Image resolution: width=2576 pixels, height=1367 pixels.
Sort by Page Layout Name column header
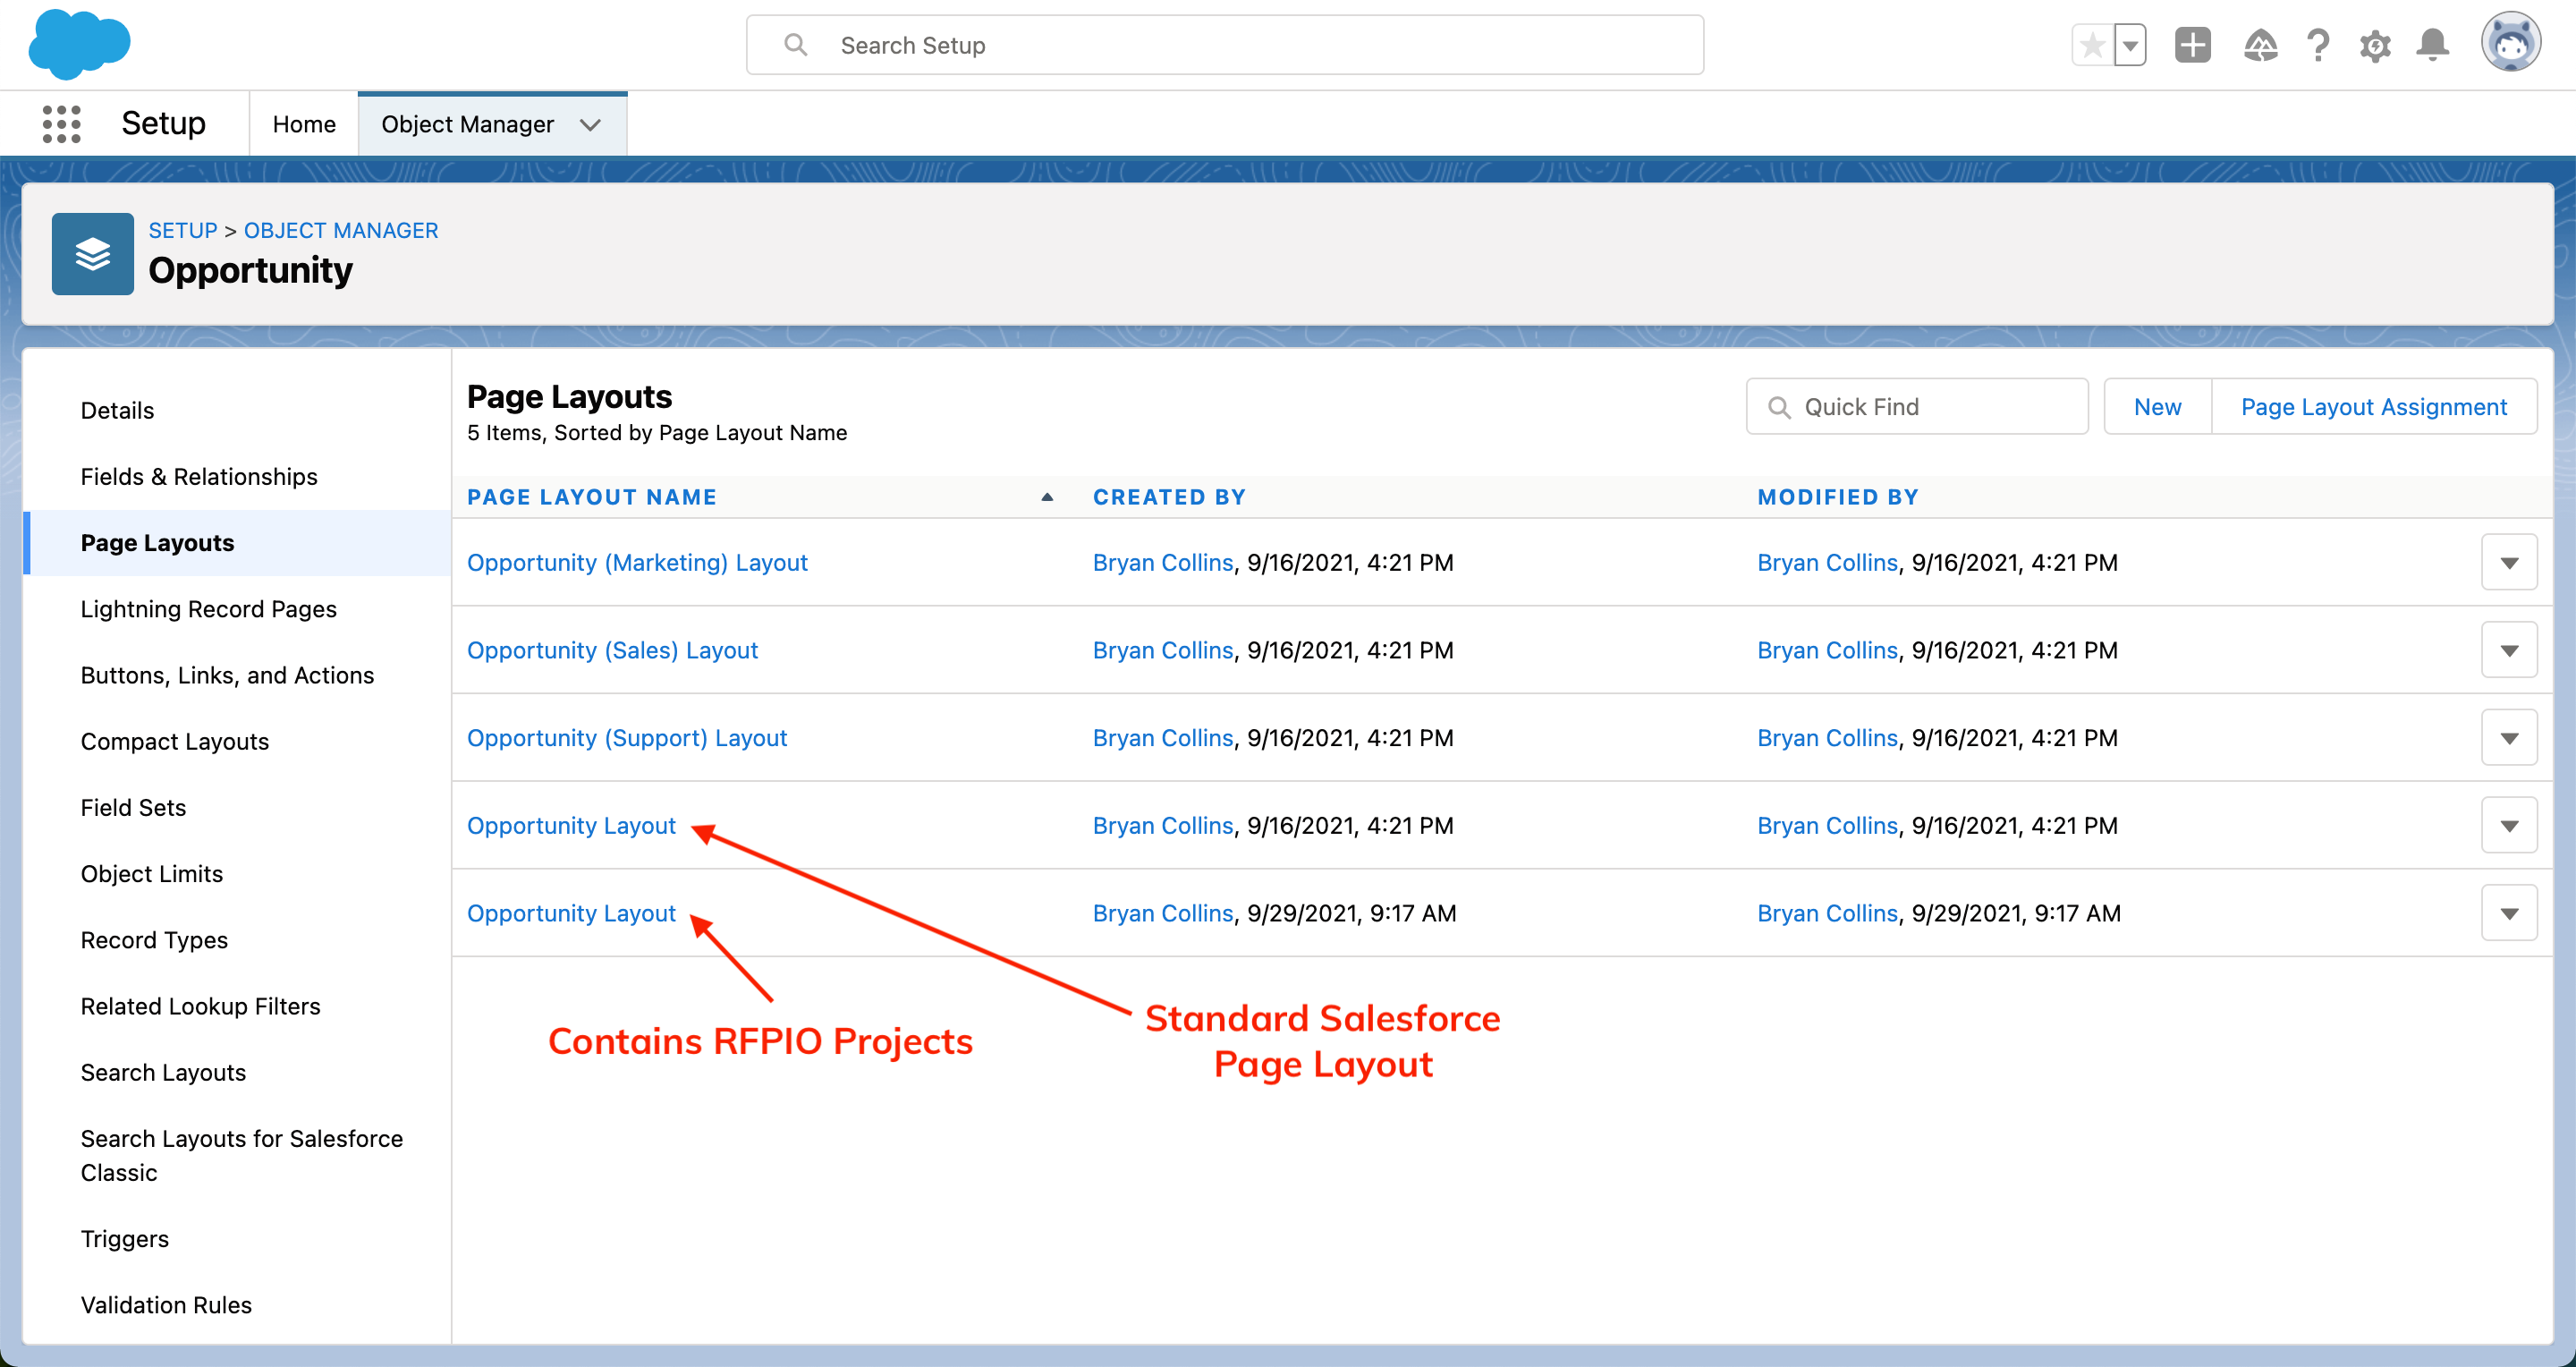(592, 497)
